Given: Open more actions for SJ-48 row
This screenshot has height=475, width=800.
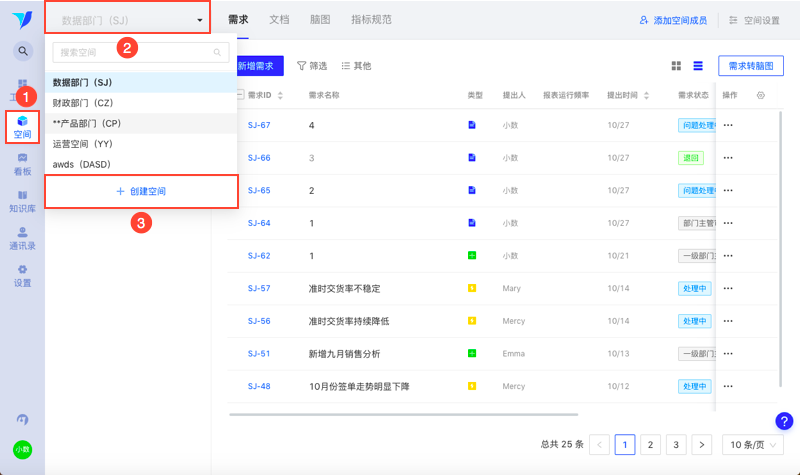Looking at the screenshot, I should point(728,386).
